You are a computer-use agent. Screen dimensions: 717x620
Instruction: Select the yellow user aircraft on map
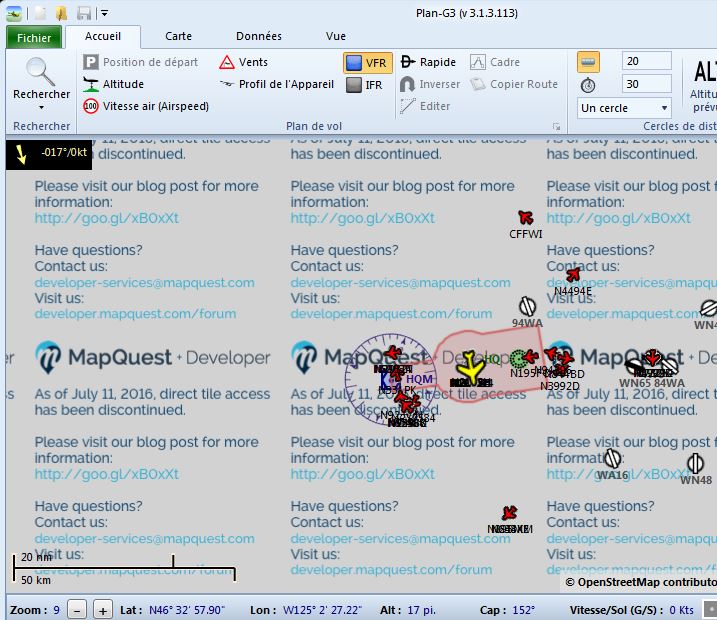coord(471,368)
